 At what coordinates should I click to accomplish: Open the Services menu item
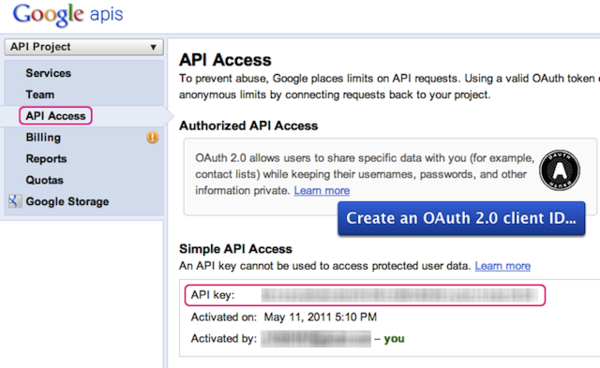pyautogui.click(x=48, y=73)
